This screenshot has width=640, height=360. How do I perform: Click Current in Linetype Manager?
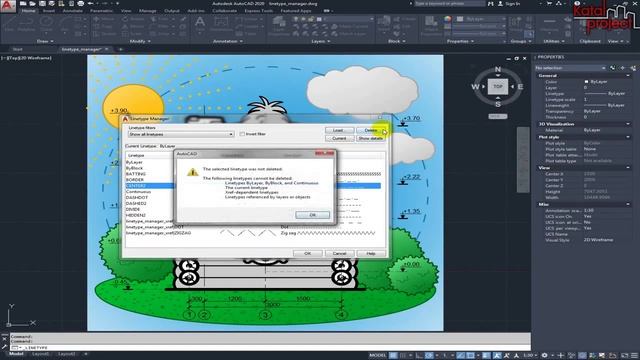pos(339,138)
